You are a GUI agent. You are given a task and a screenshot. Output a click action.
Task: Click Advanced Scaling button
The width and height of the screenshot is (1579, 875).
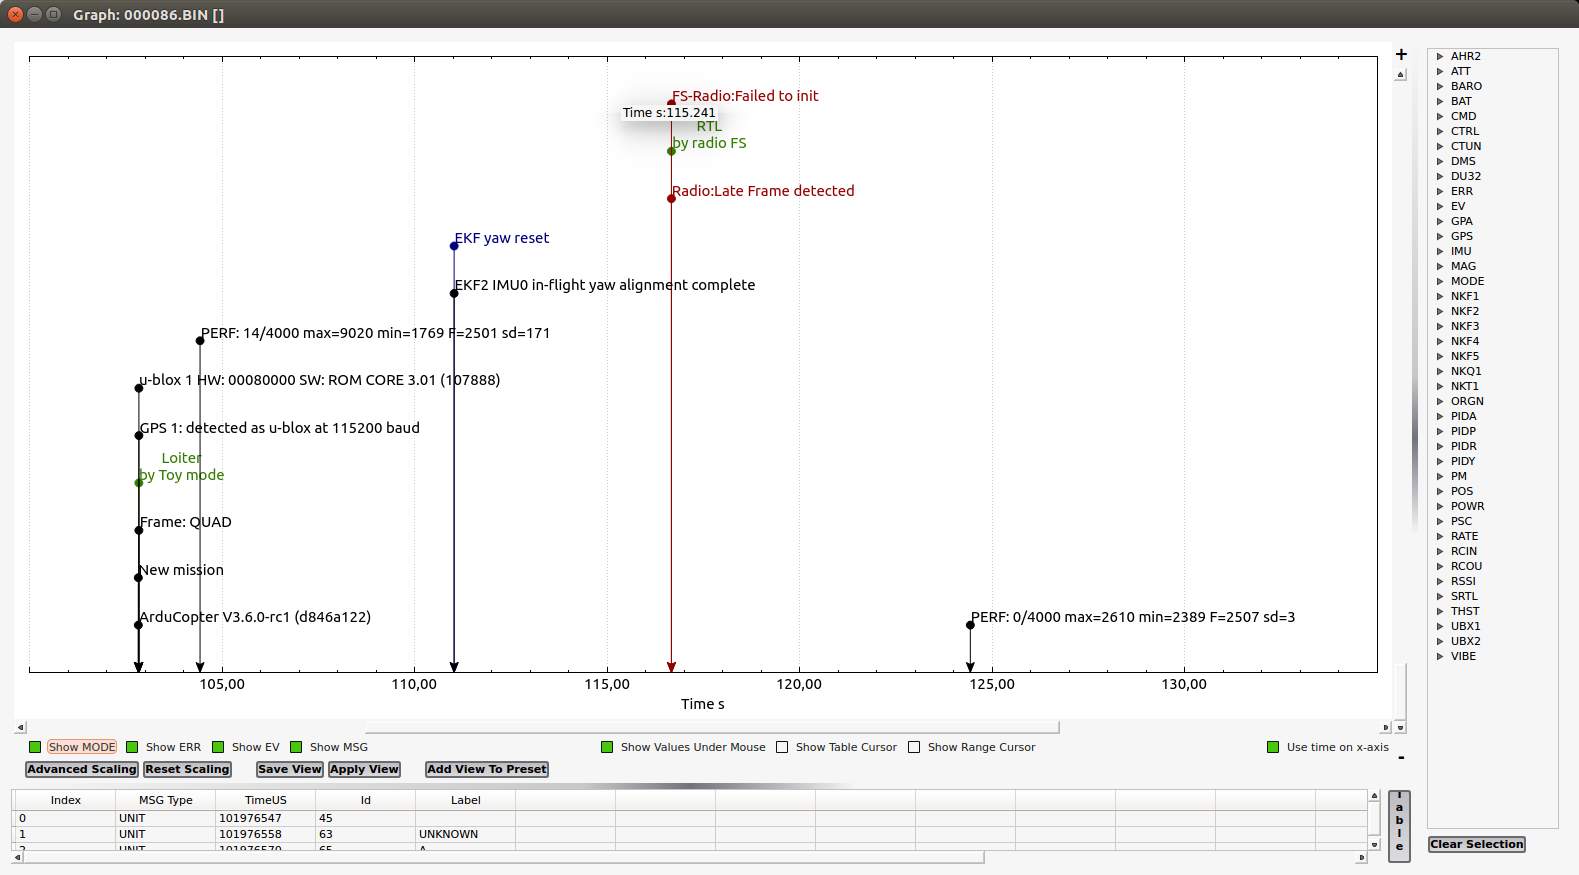point(82,769)
